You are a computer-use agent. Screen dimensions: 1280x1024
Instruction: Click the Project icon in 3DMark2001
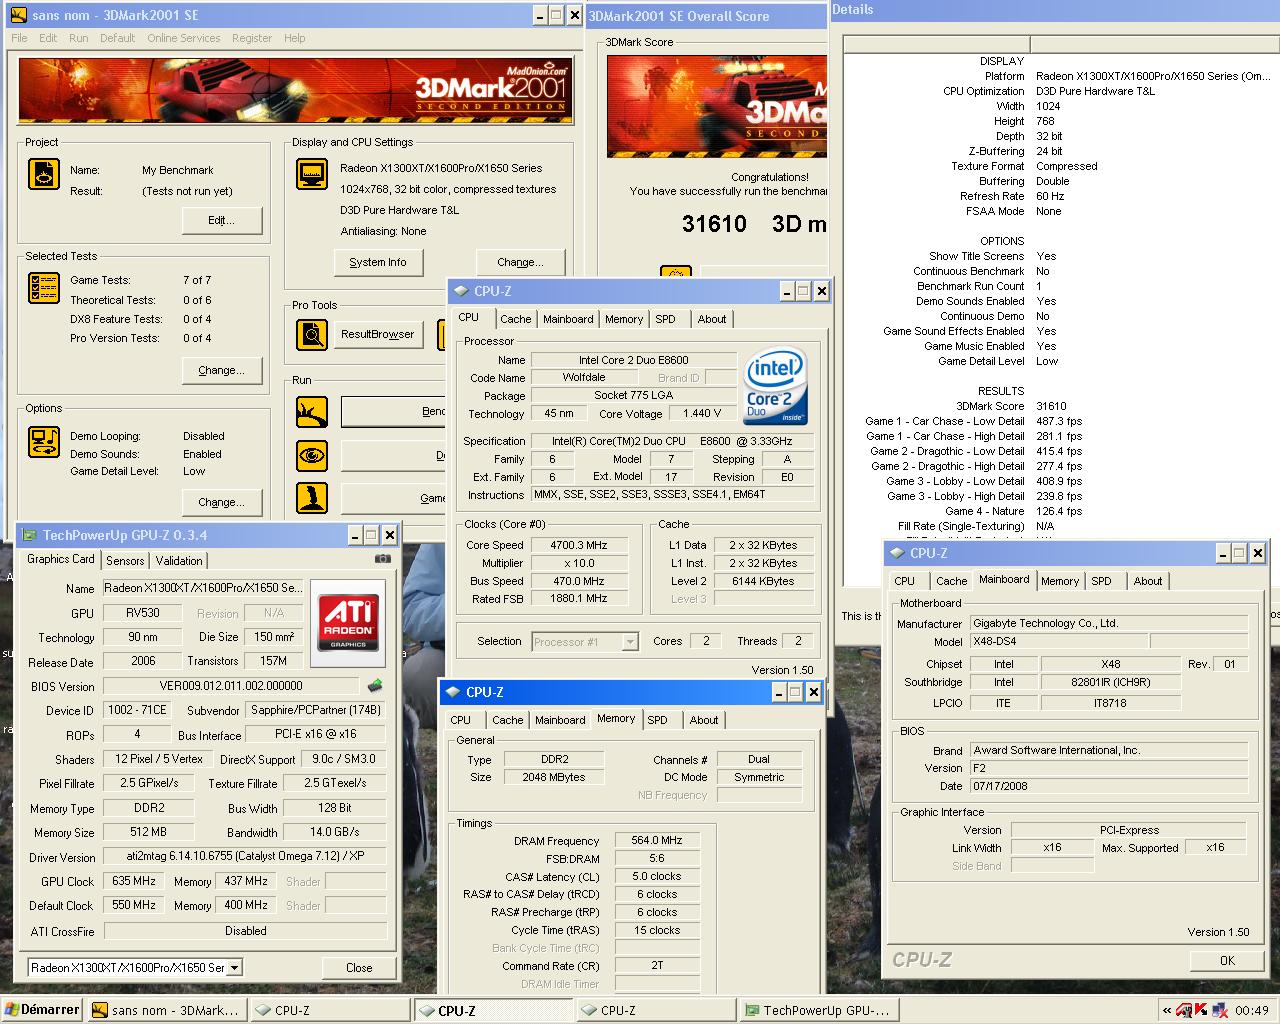click(44, 174)
